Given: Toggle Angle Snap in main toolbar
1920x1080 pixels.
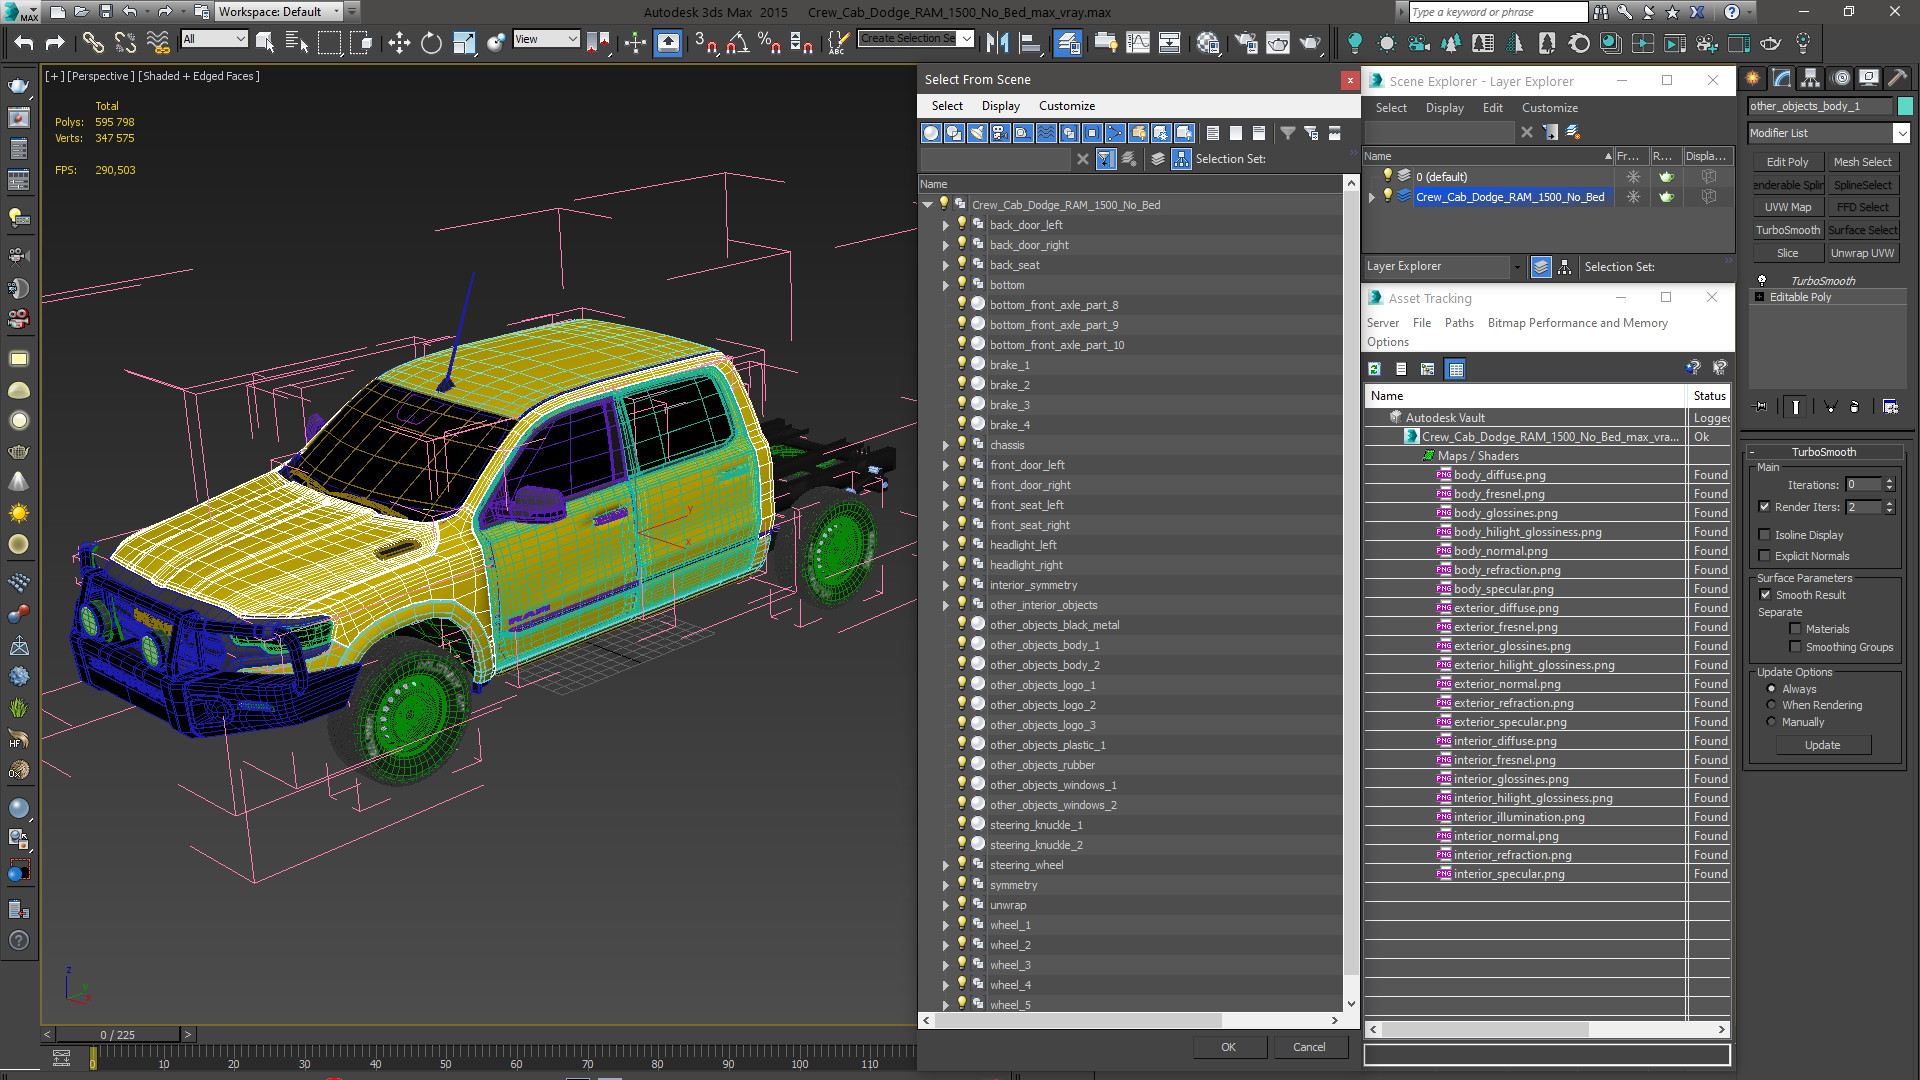Looking at the screenshot, I should coord(738,42).
